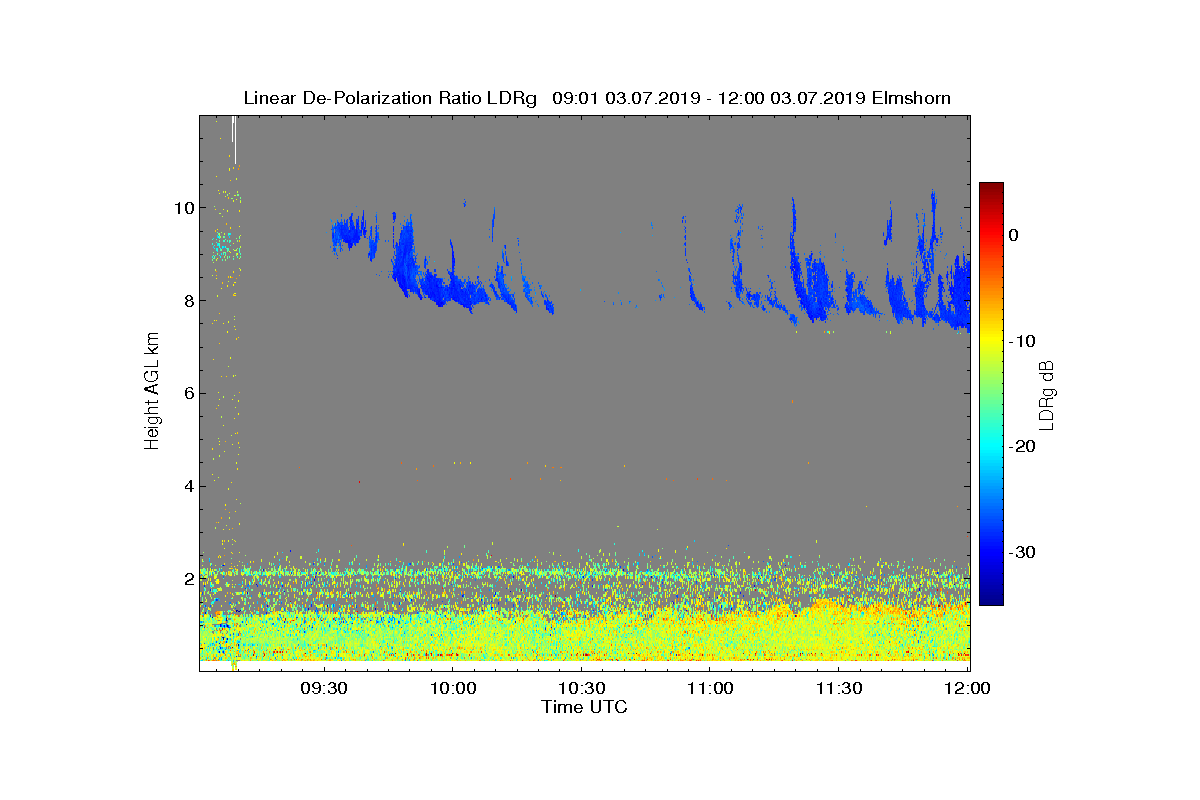
Task: Click the y-axis tick label '2'
Action: tap(188, 579)
